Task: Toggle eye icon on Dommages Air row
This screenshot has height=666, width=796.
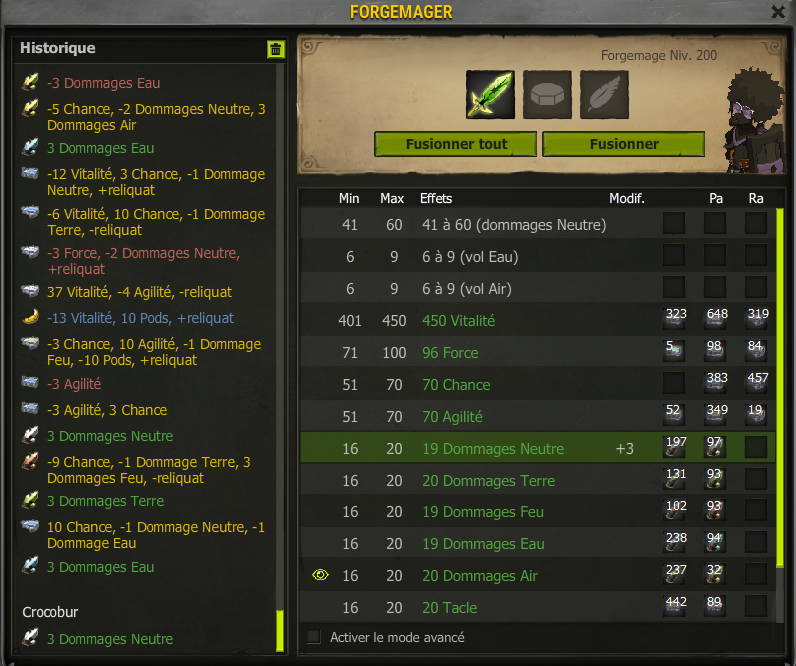Action: [320, 575]
